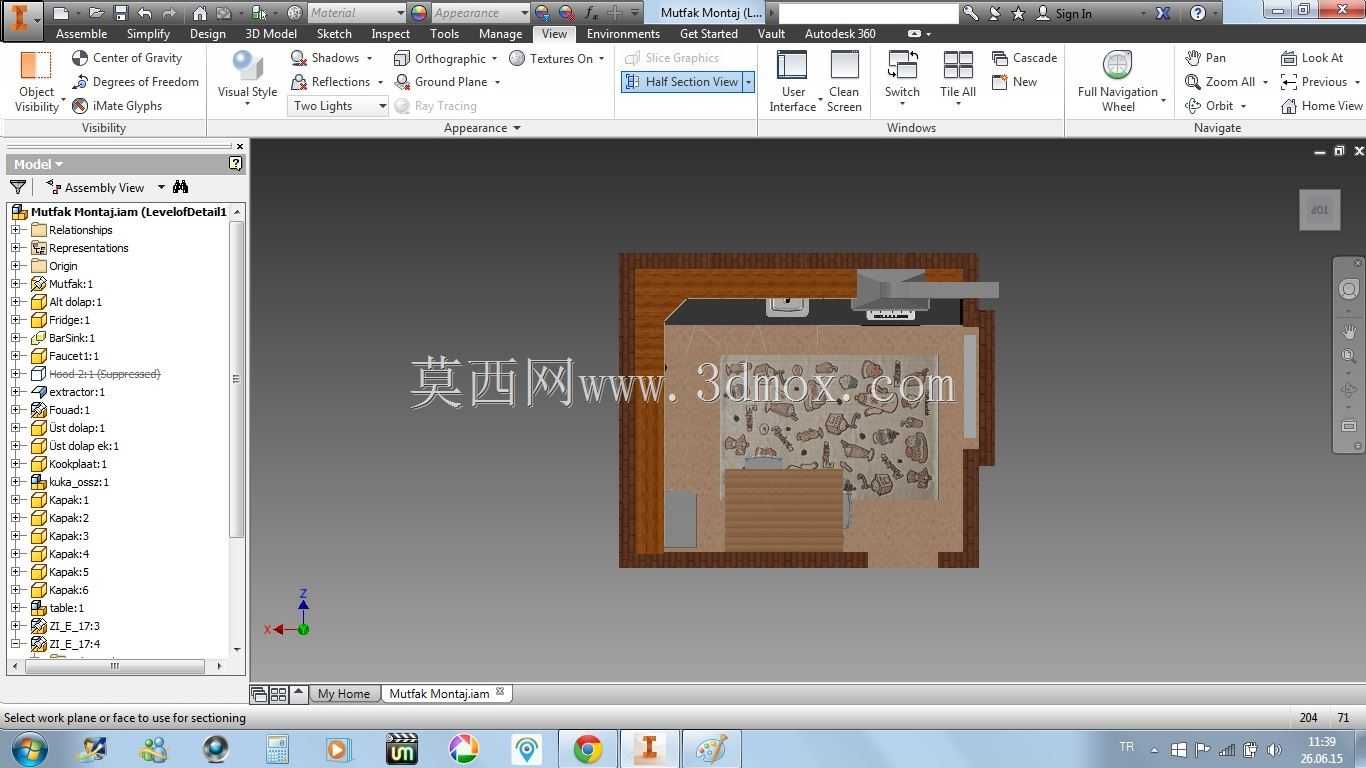
Task: Open the Assemble ribbon tab
Action: point(82,33)
